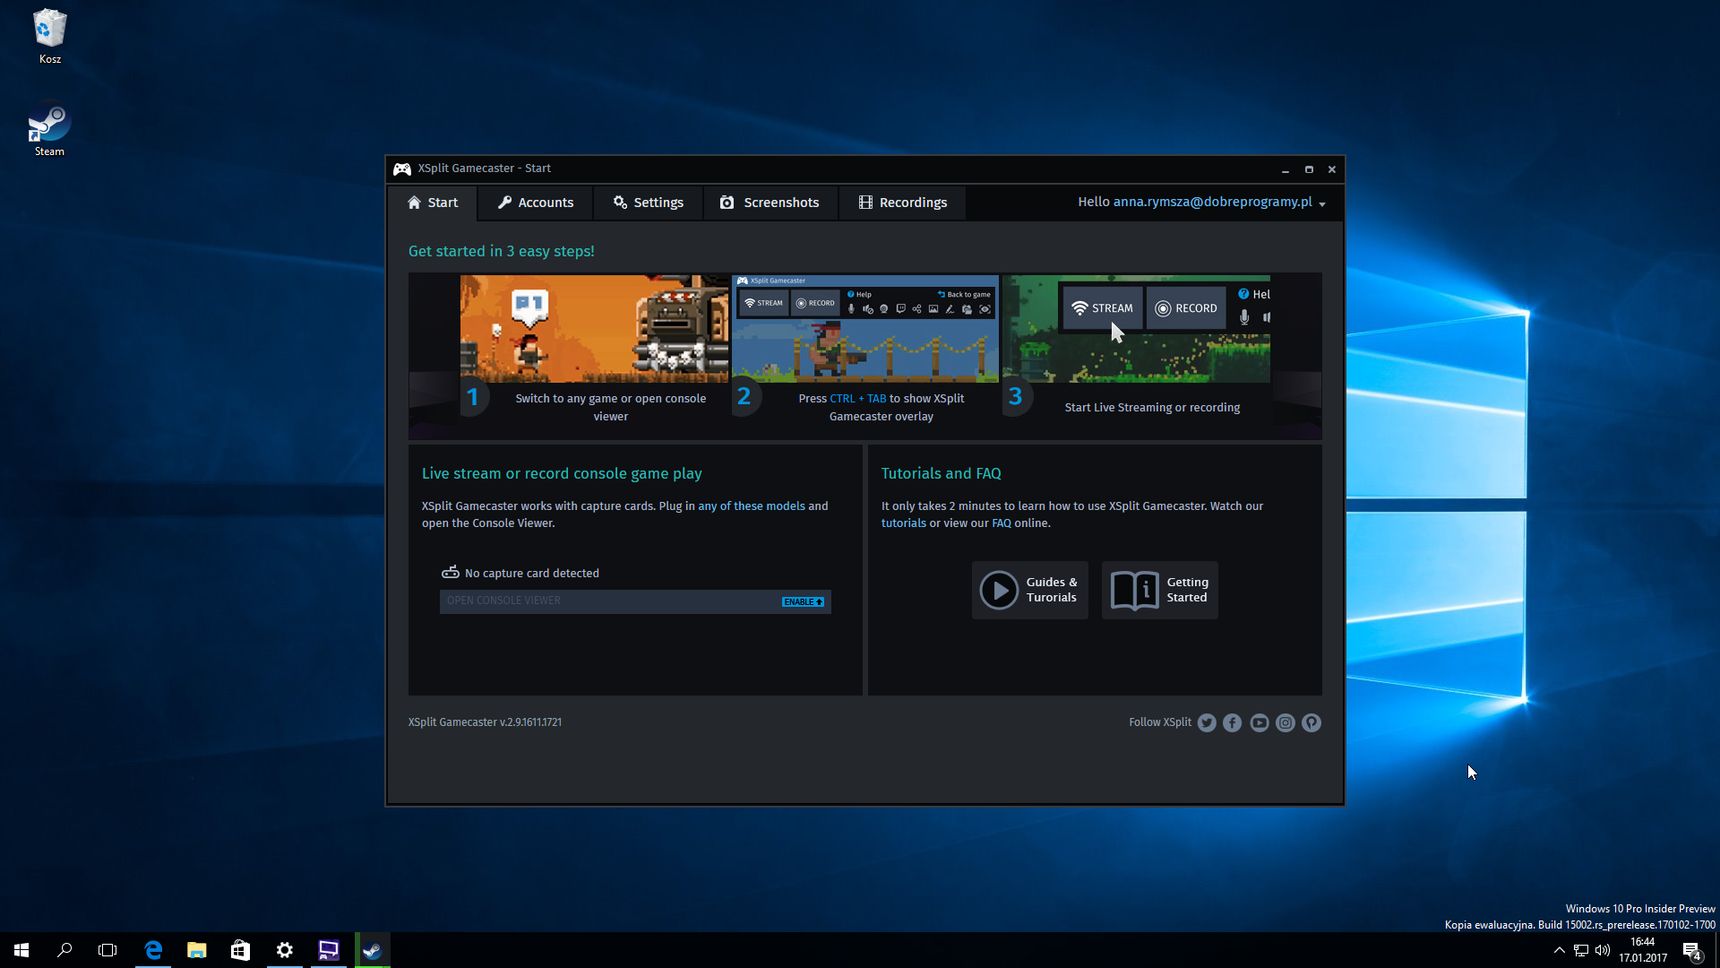Image resolution: width=1720 pixels, height=968 pixels.
Task: Click the 'Get started in 3 easy steps!' heading
Action: (x=501, y=251)
